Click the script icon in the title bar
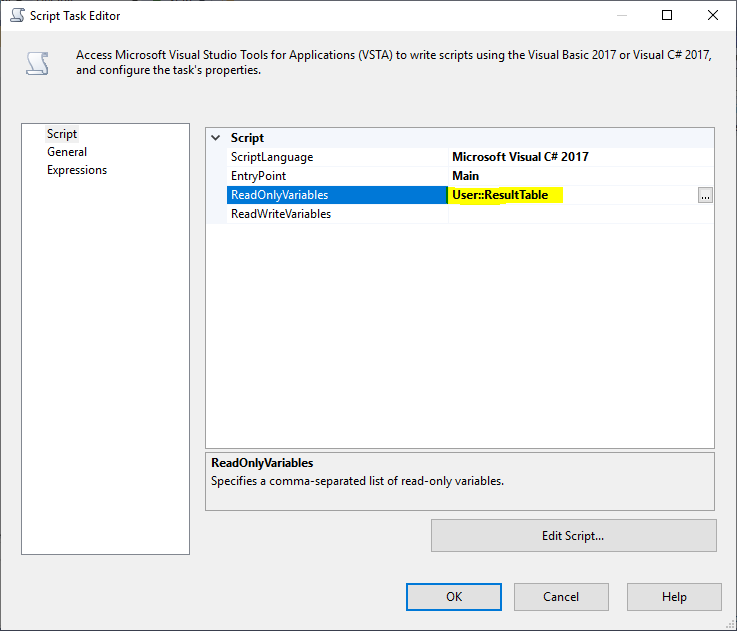The image size is (737, 631). click(x=18, y=16)
